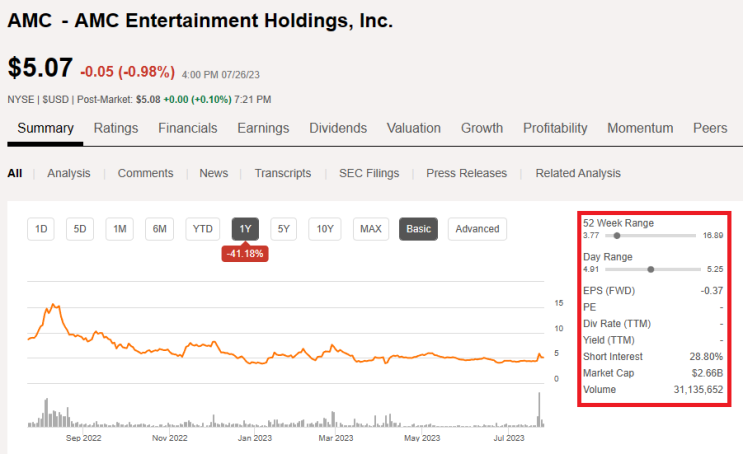
Task: Switch to the Growth tab
Action: click(x=482, y=128)
